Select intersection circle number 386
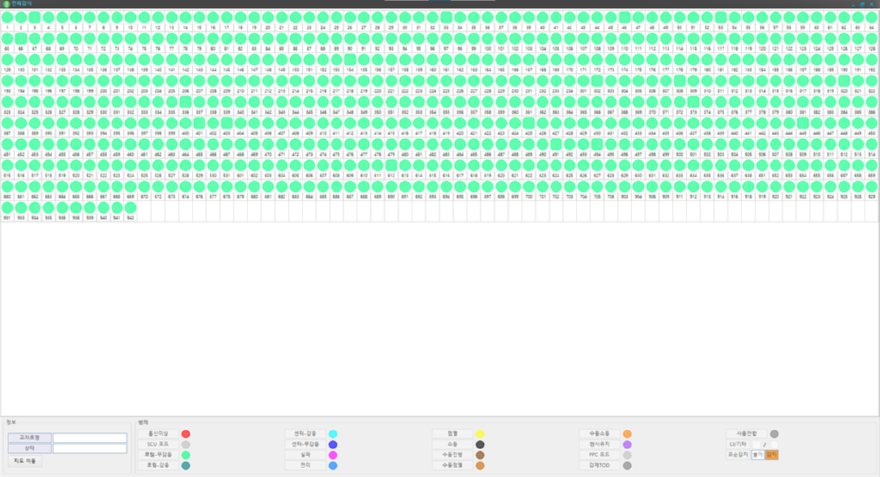 872,102
